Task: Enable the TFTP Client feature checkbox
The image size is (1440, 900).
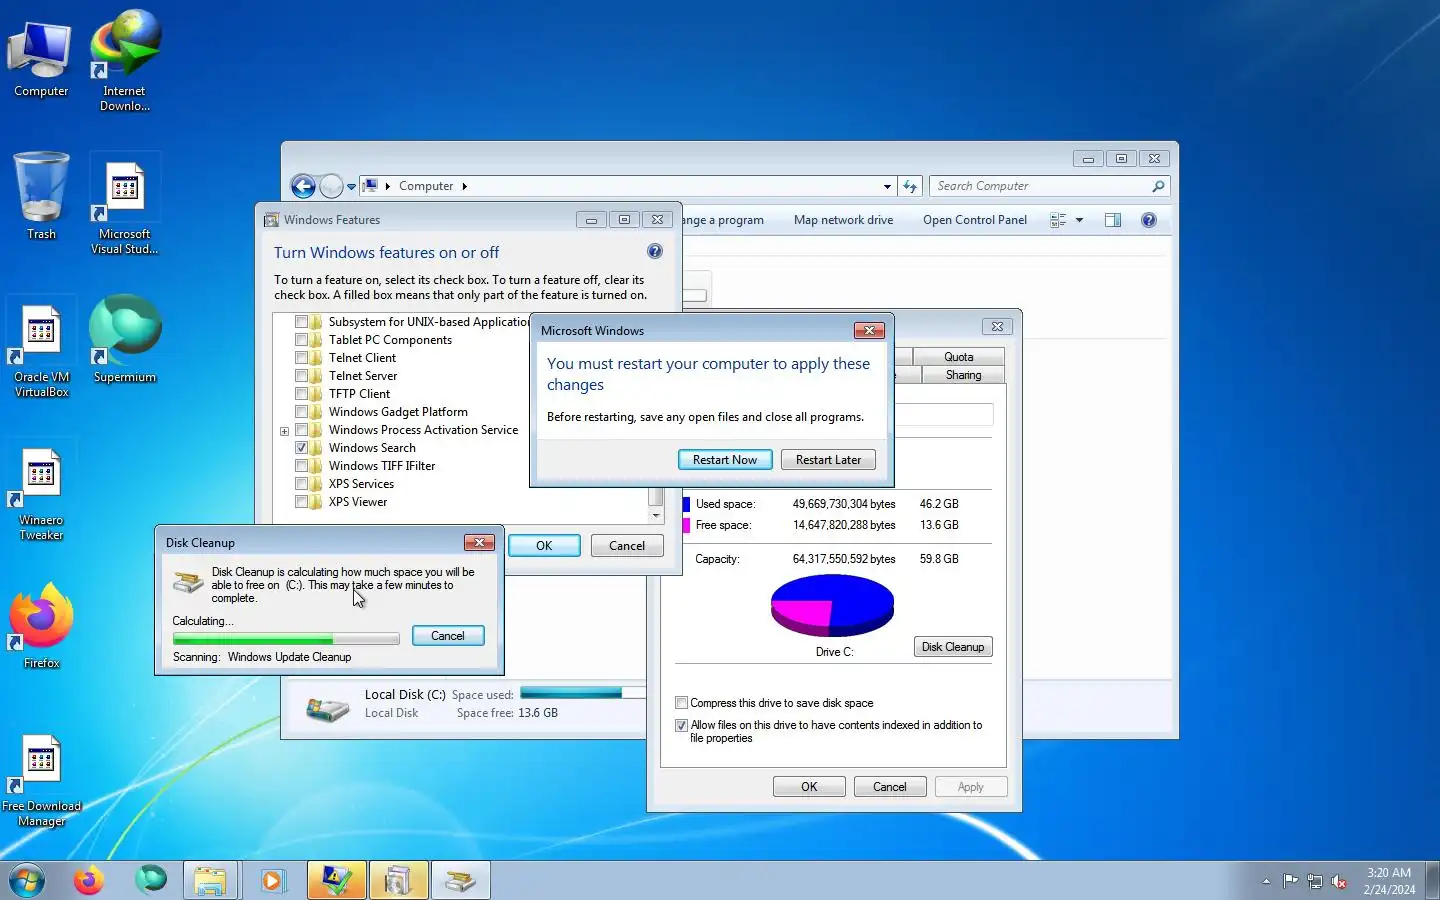Action: pos(301,394)
